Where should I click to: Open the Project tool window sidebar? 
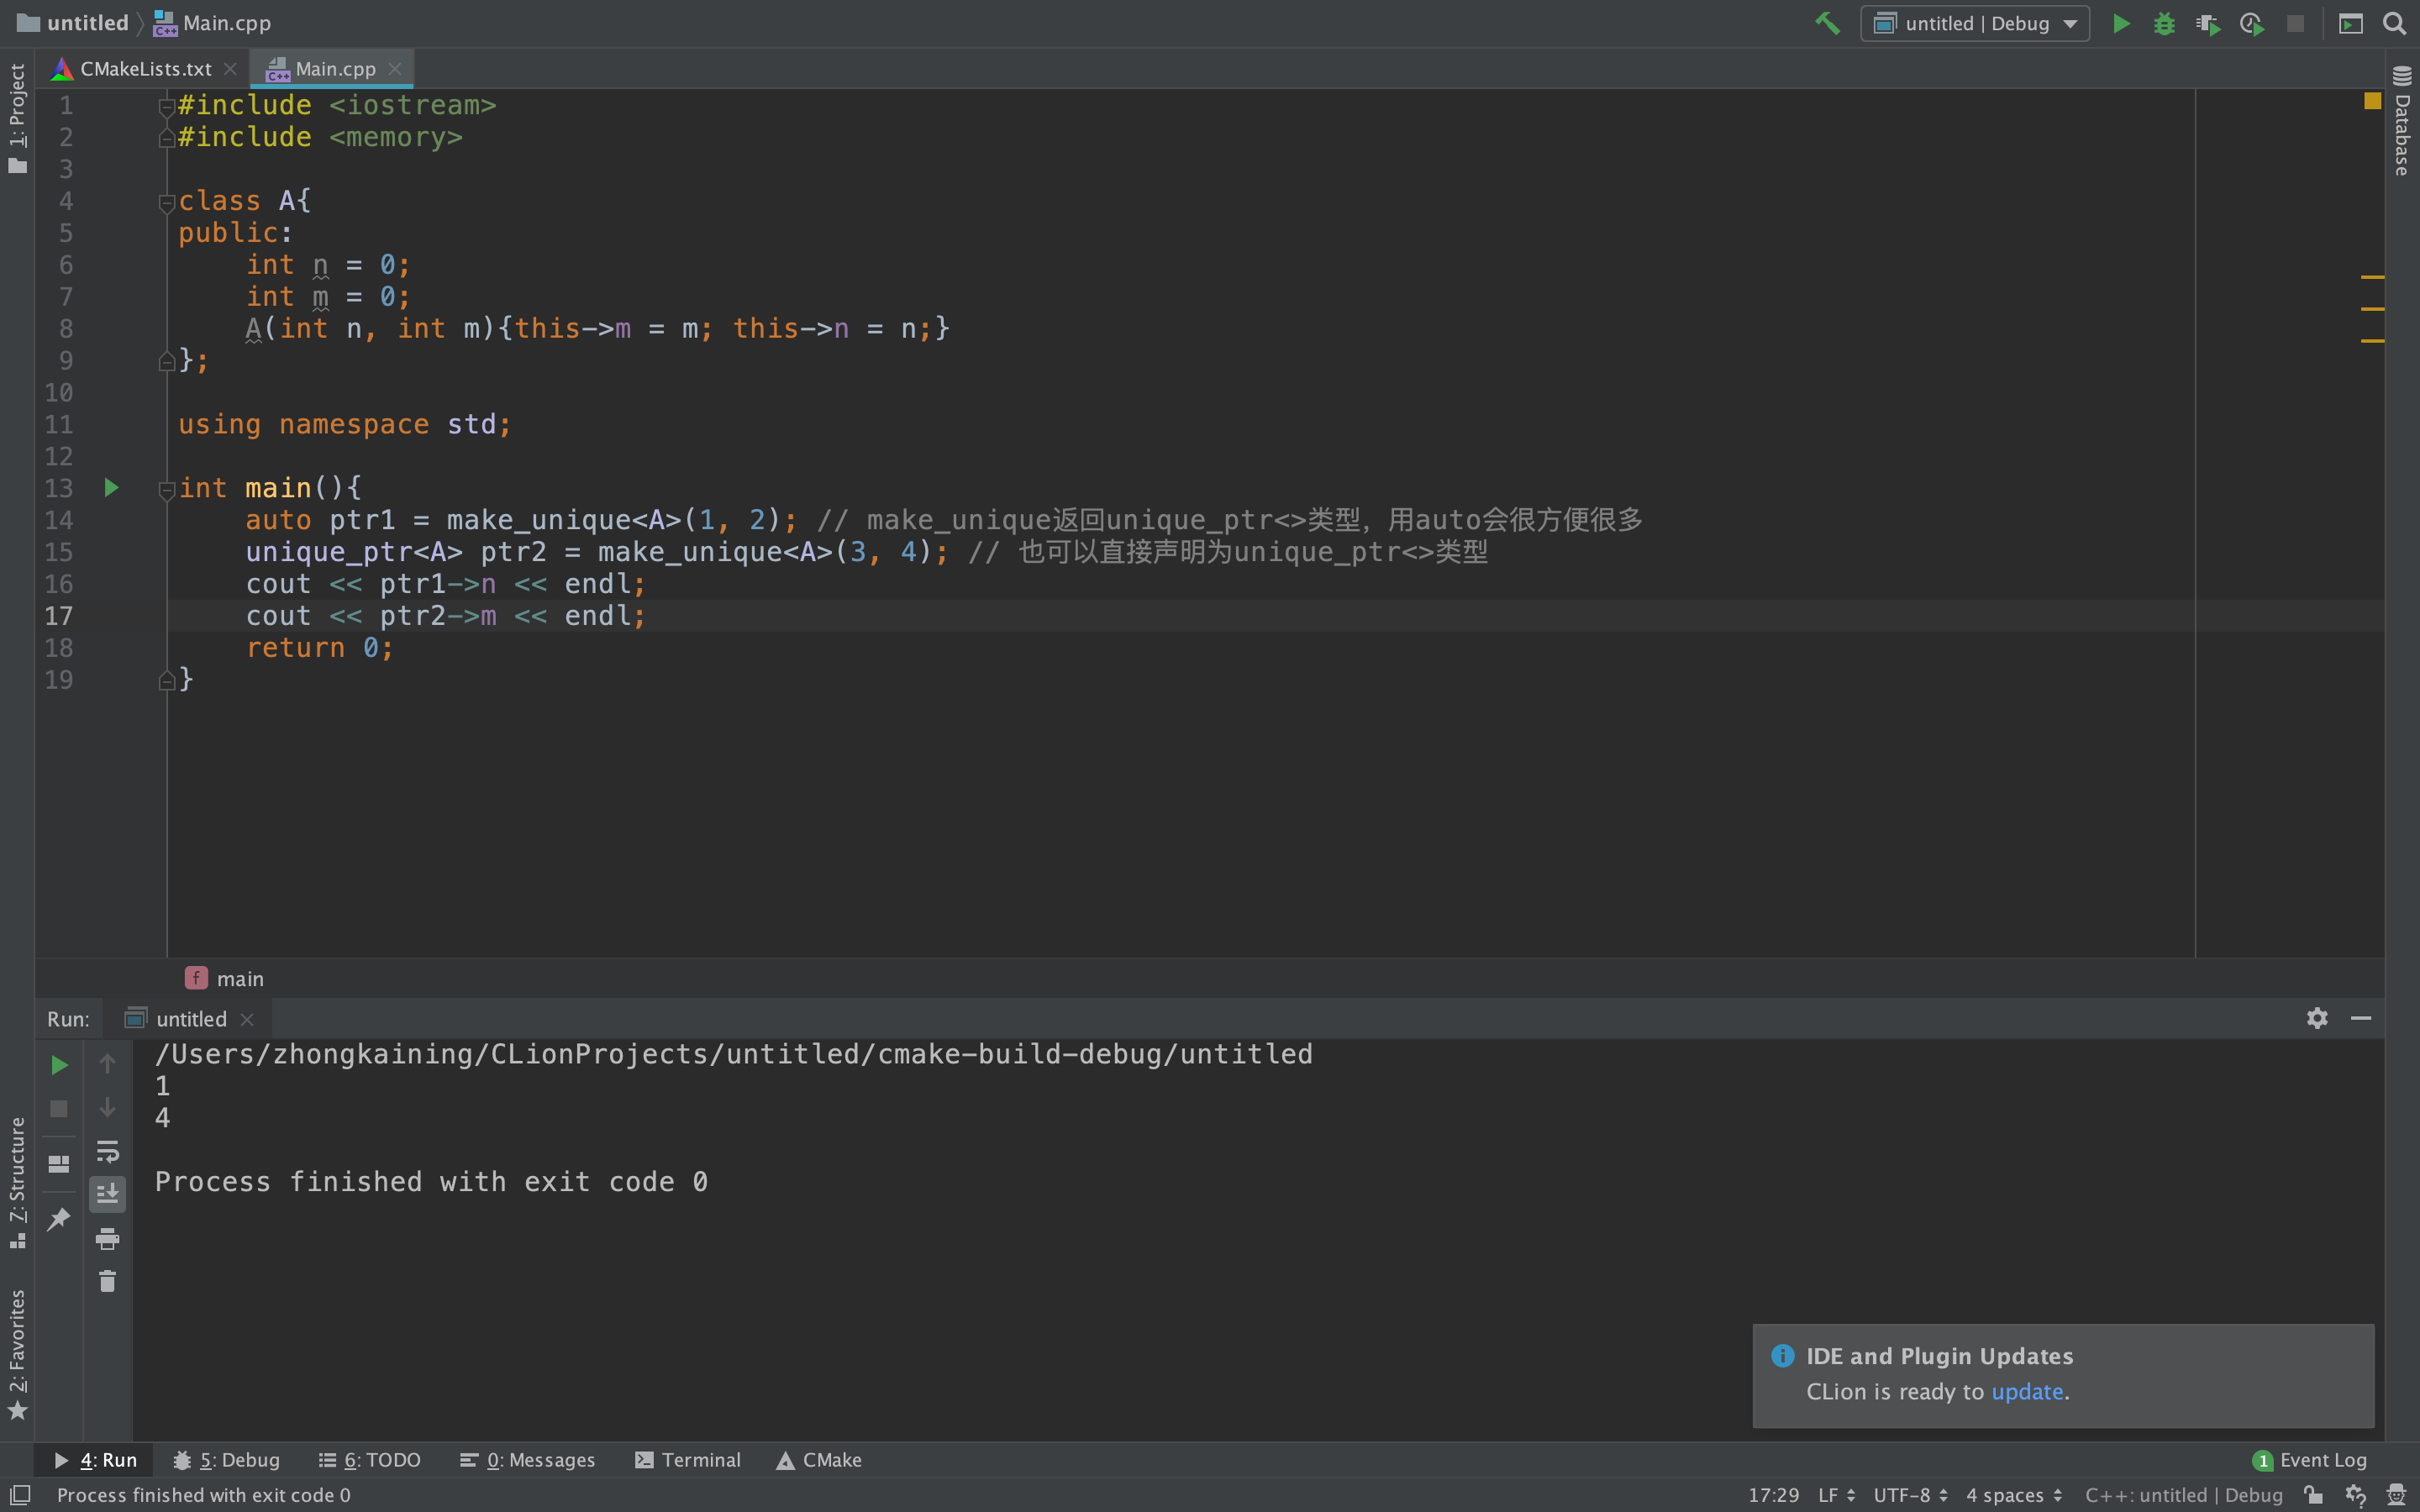tap(17, 117)
